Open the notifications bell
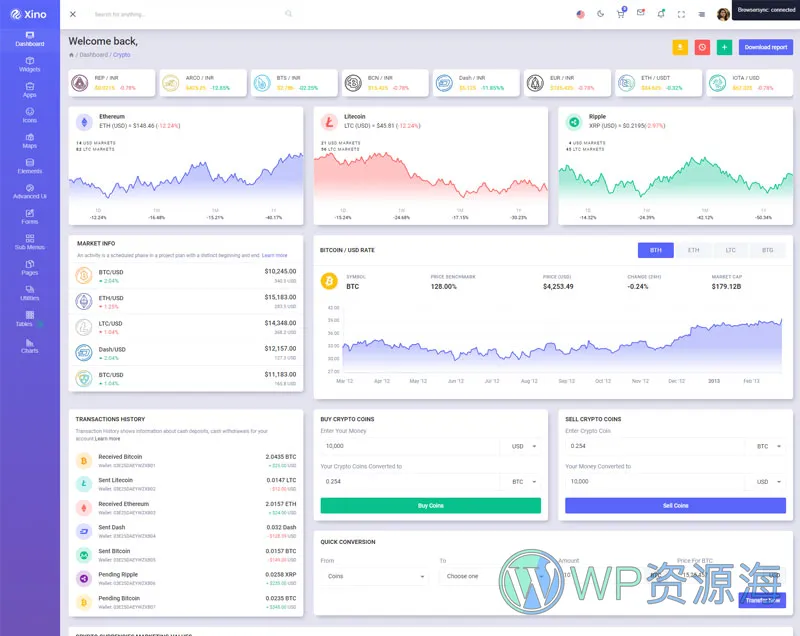 (660, 14)
